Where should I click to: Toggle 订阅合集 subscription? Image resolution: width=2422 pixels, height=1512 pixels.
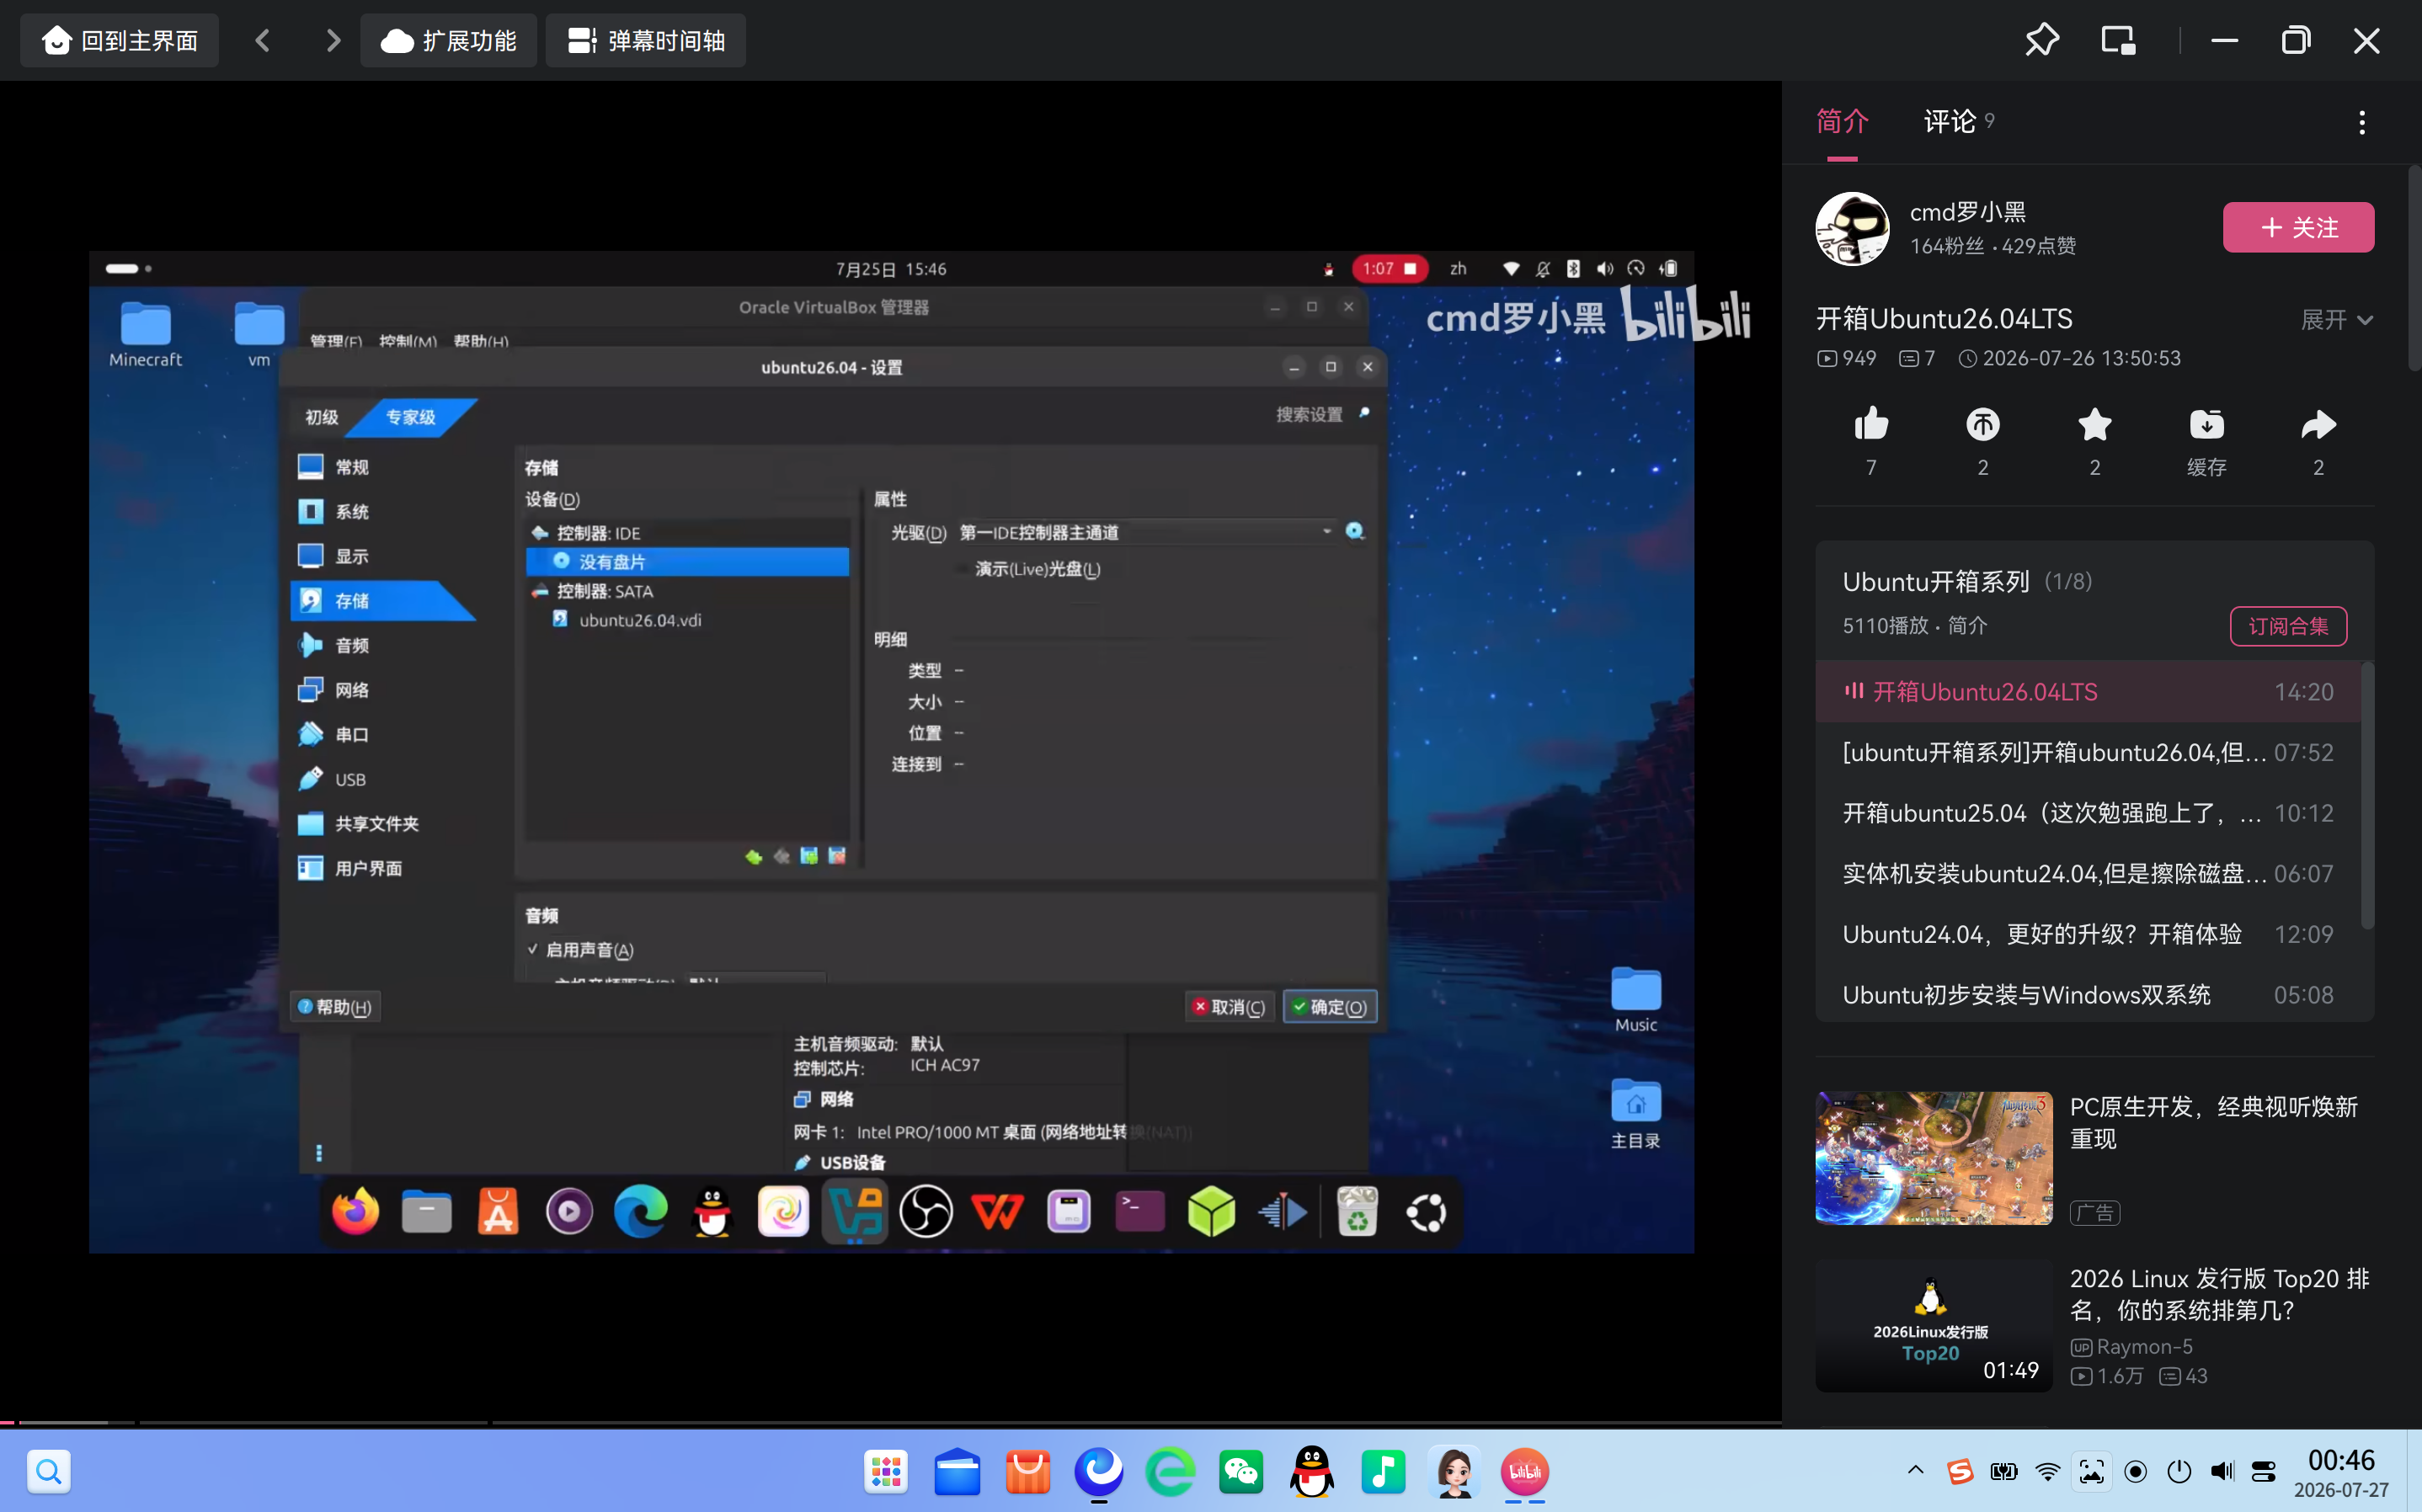pyautogui.click(x=2288, y=626)
